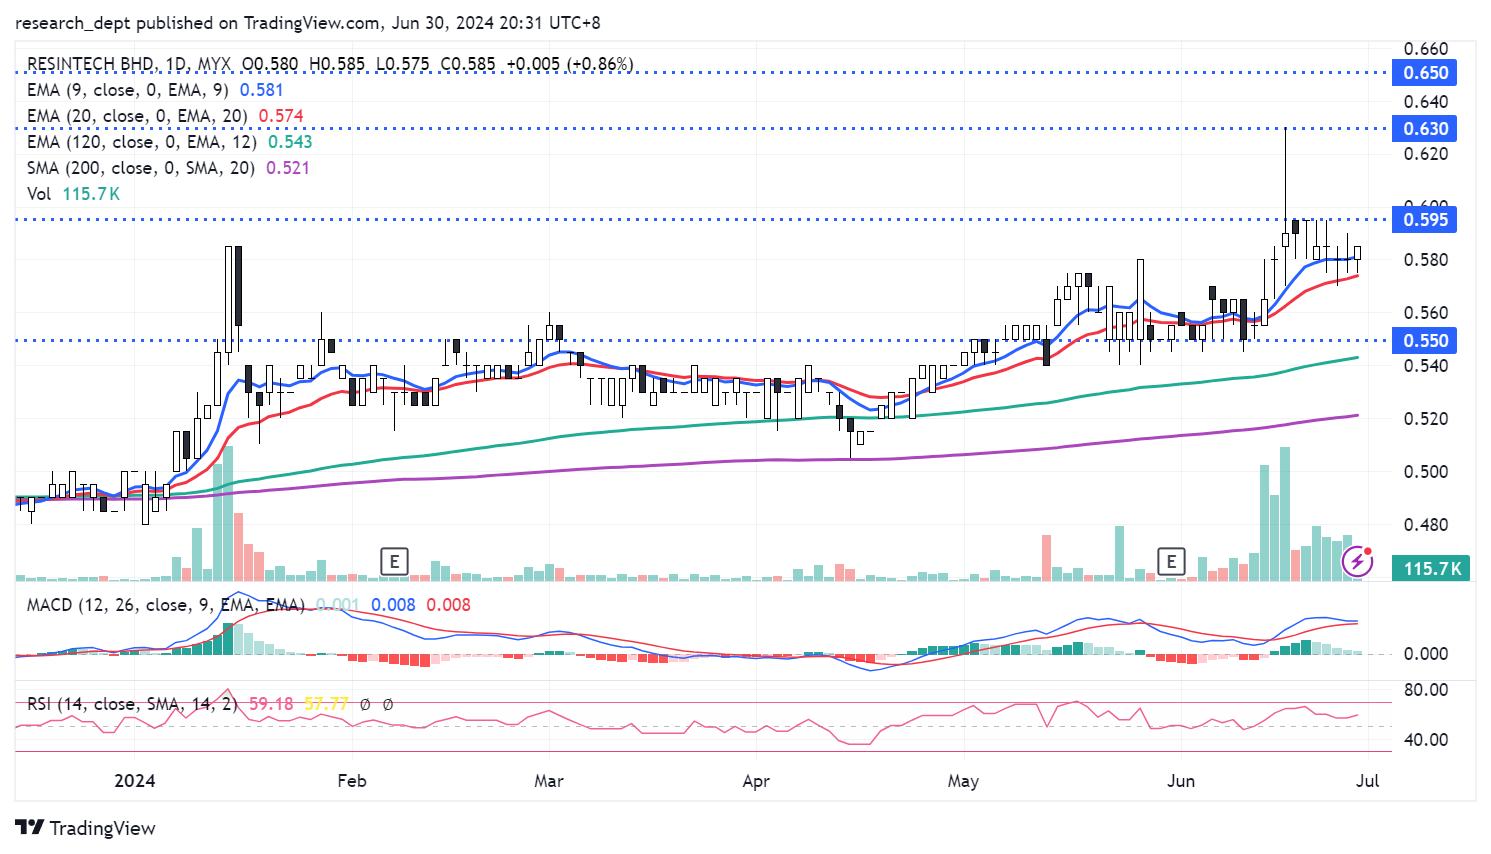Click the May label on time axis

(x=962, y=781)
